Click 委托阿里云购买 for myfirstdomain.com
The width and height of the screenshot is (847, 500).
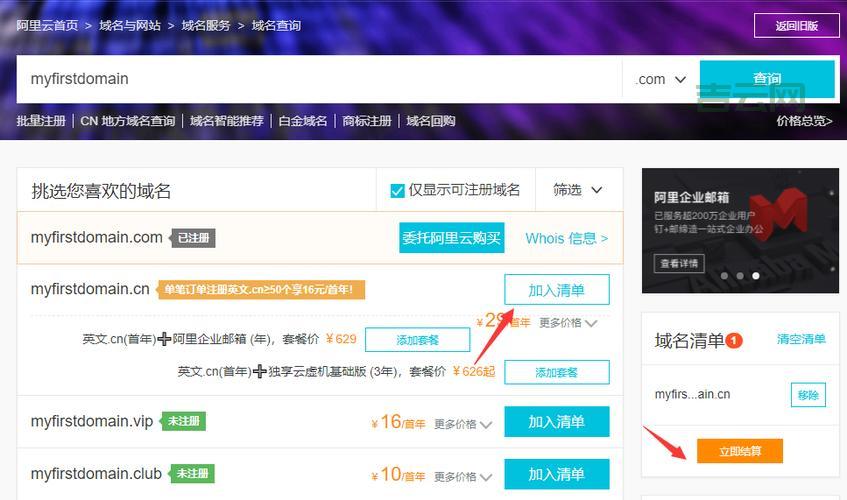(x=452, y=238)
